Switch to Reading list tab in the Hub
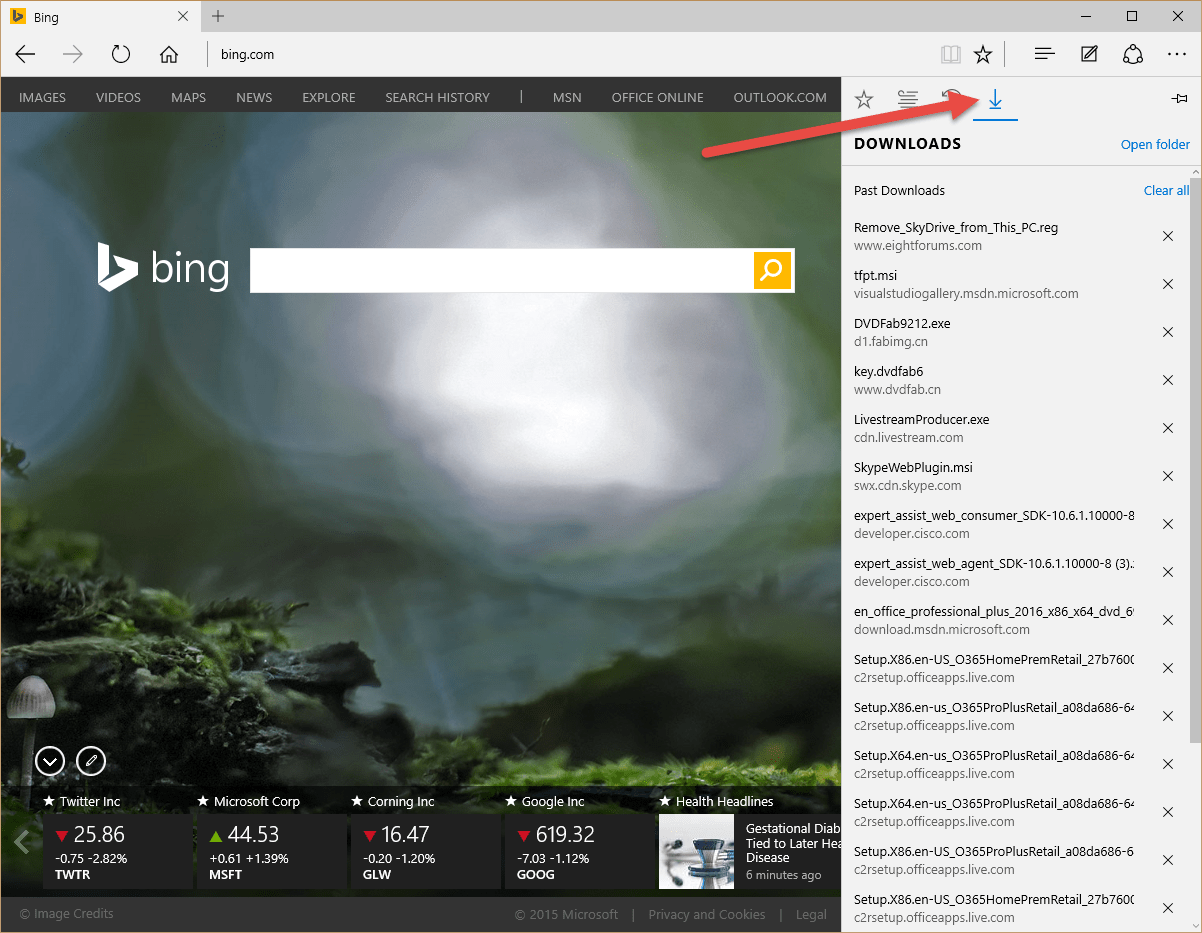This screenshot has height=933, width=1202. coord(908,99)
